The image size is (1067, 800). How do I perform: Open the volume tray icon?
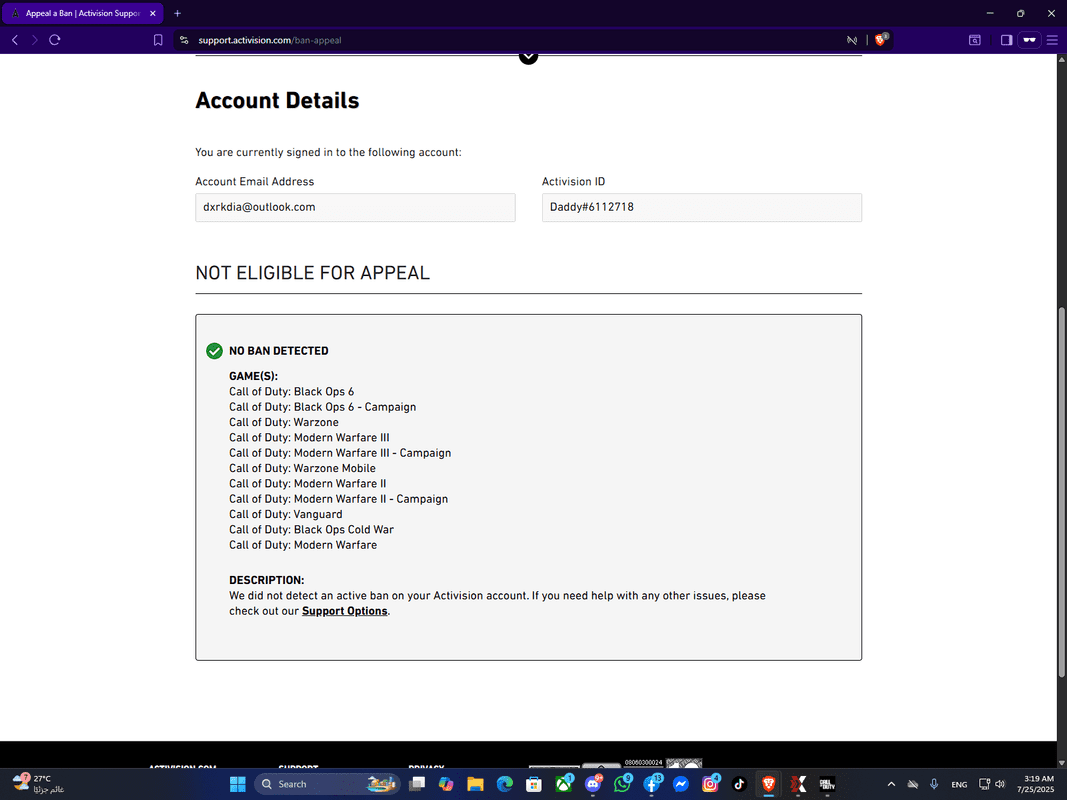[1000, 784]
